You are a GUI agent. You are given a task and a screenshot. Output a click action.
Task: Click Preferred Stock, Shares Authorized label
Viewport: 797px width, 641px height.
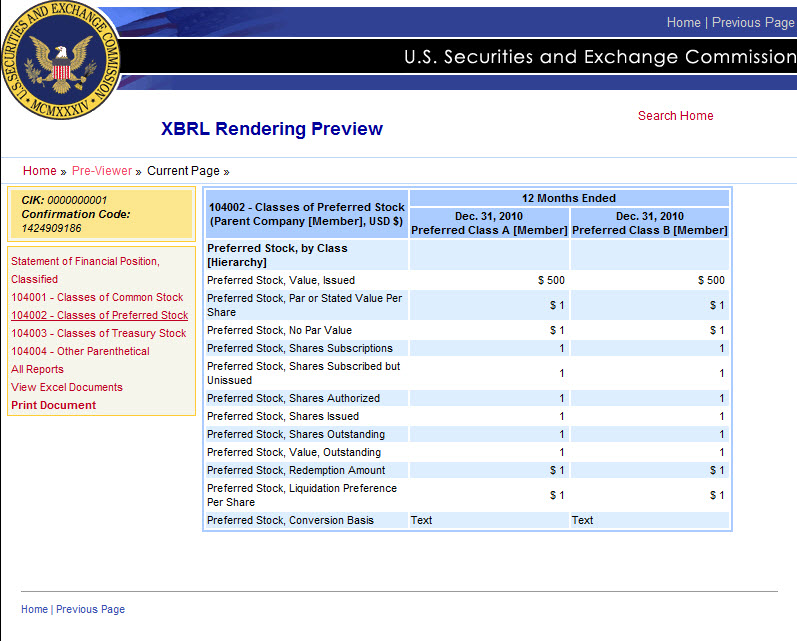[x=293, y=398]
